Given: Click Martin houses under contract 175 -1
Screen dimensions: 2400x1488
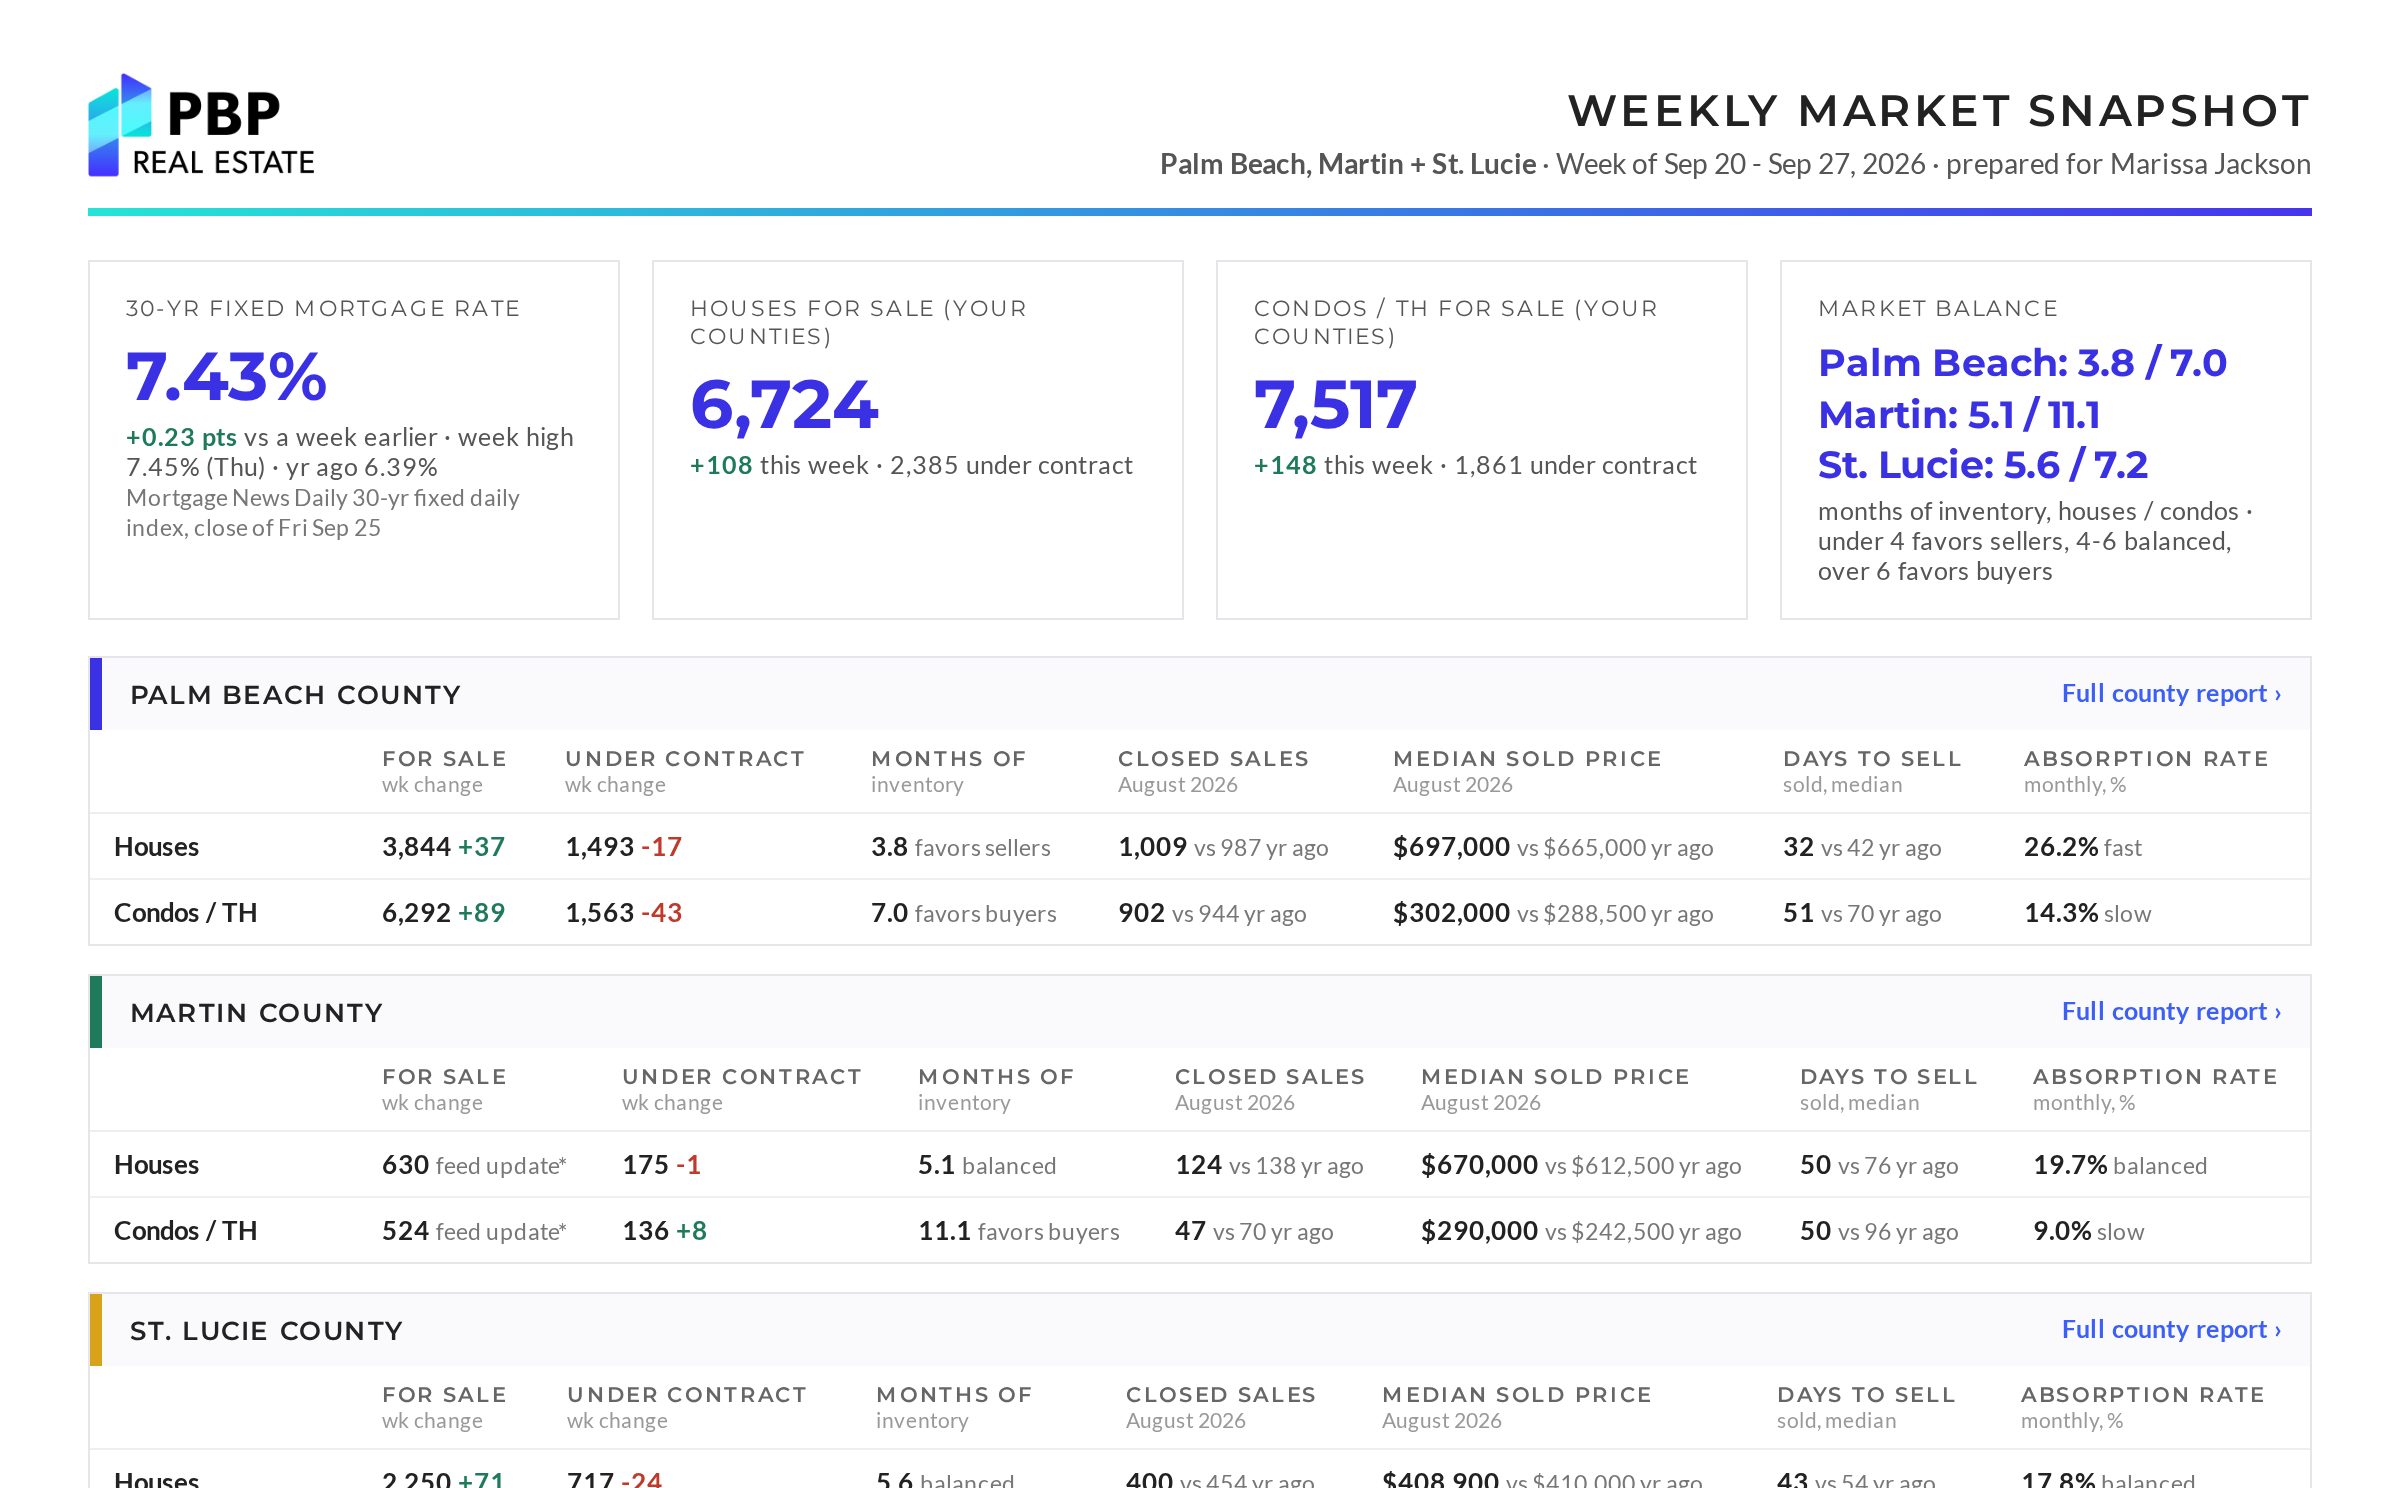Looking at the screenshot, I should coord(661,1165).
